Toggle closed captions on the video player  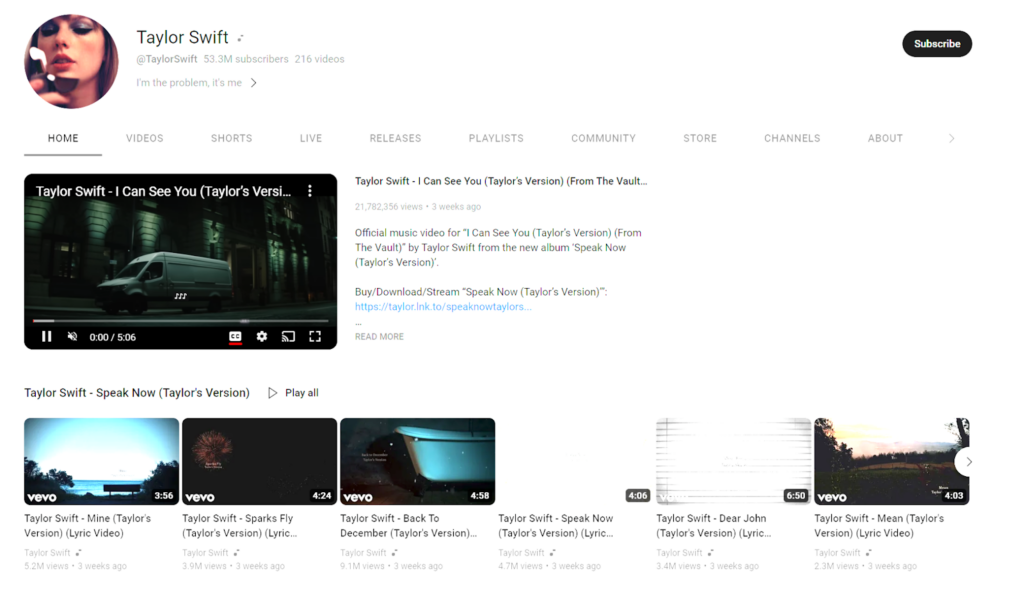tap(235, 337)
